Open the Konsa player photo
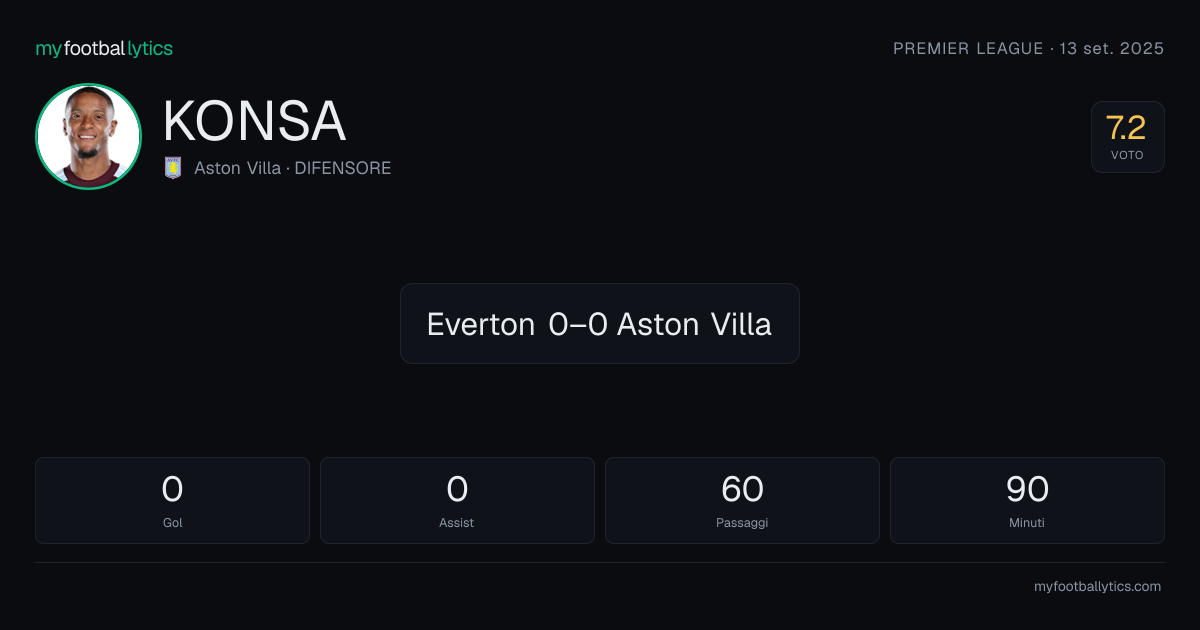 [x=88, y=136]
